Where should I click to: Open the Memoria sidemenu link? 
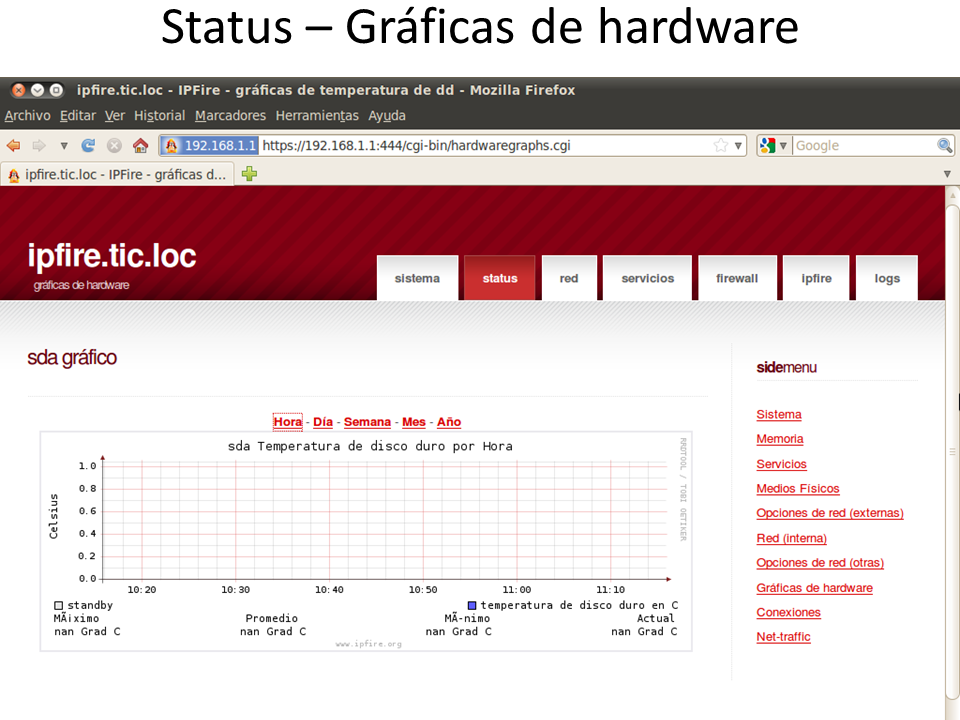coord(779,439)
